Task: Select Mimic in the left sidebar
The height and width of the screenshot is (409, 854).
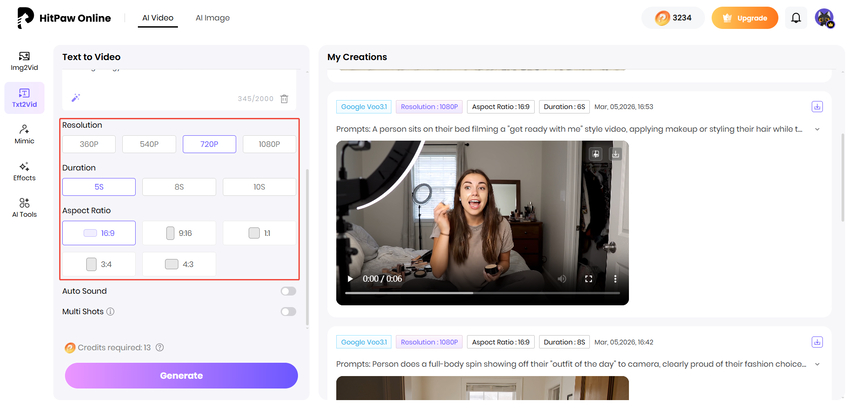Action: [x=24, y=133]
